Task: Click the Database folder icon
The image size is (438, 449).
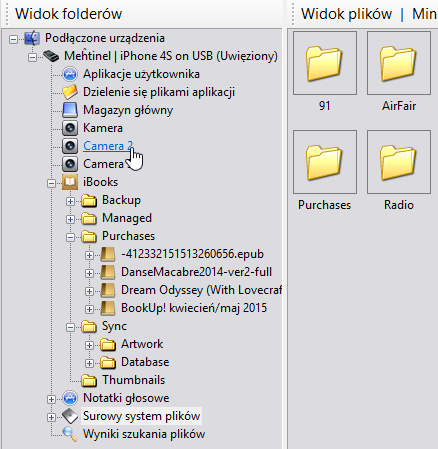Action: point(108,362)
